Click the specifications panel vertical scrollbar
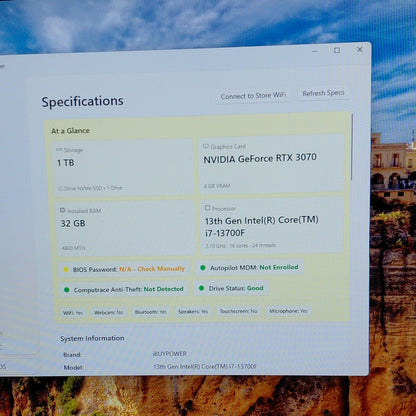 pyautogui.click(x=352, y=147)
